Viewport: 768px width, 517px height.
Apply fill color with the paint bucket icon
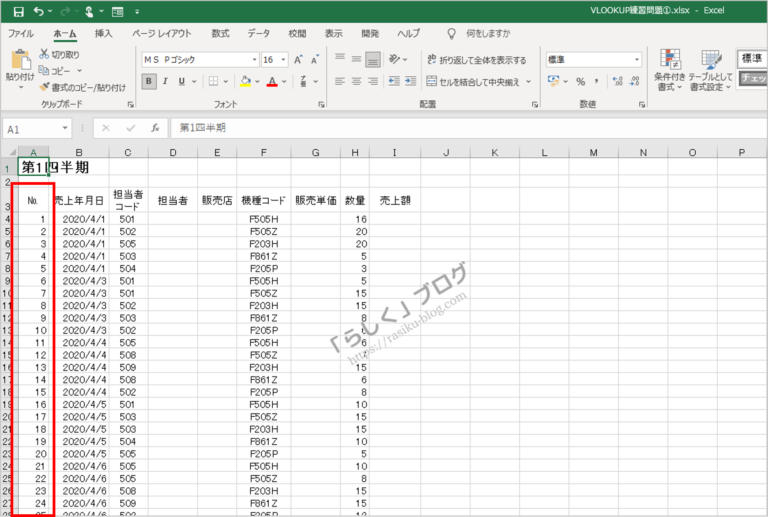point(245,81)
